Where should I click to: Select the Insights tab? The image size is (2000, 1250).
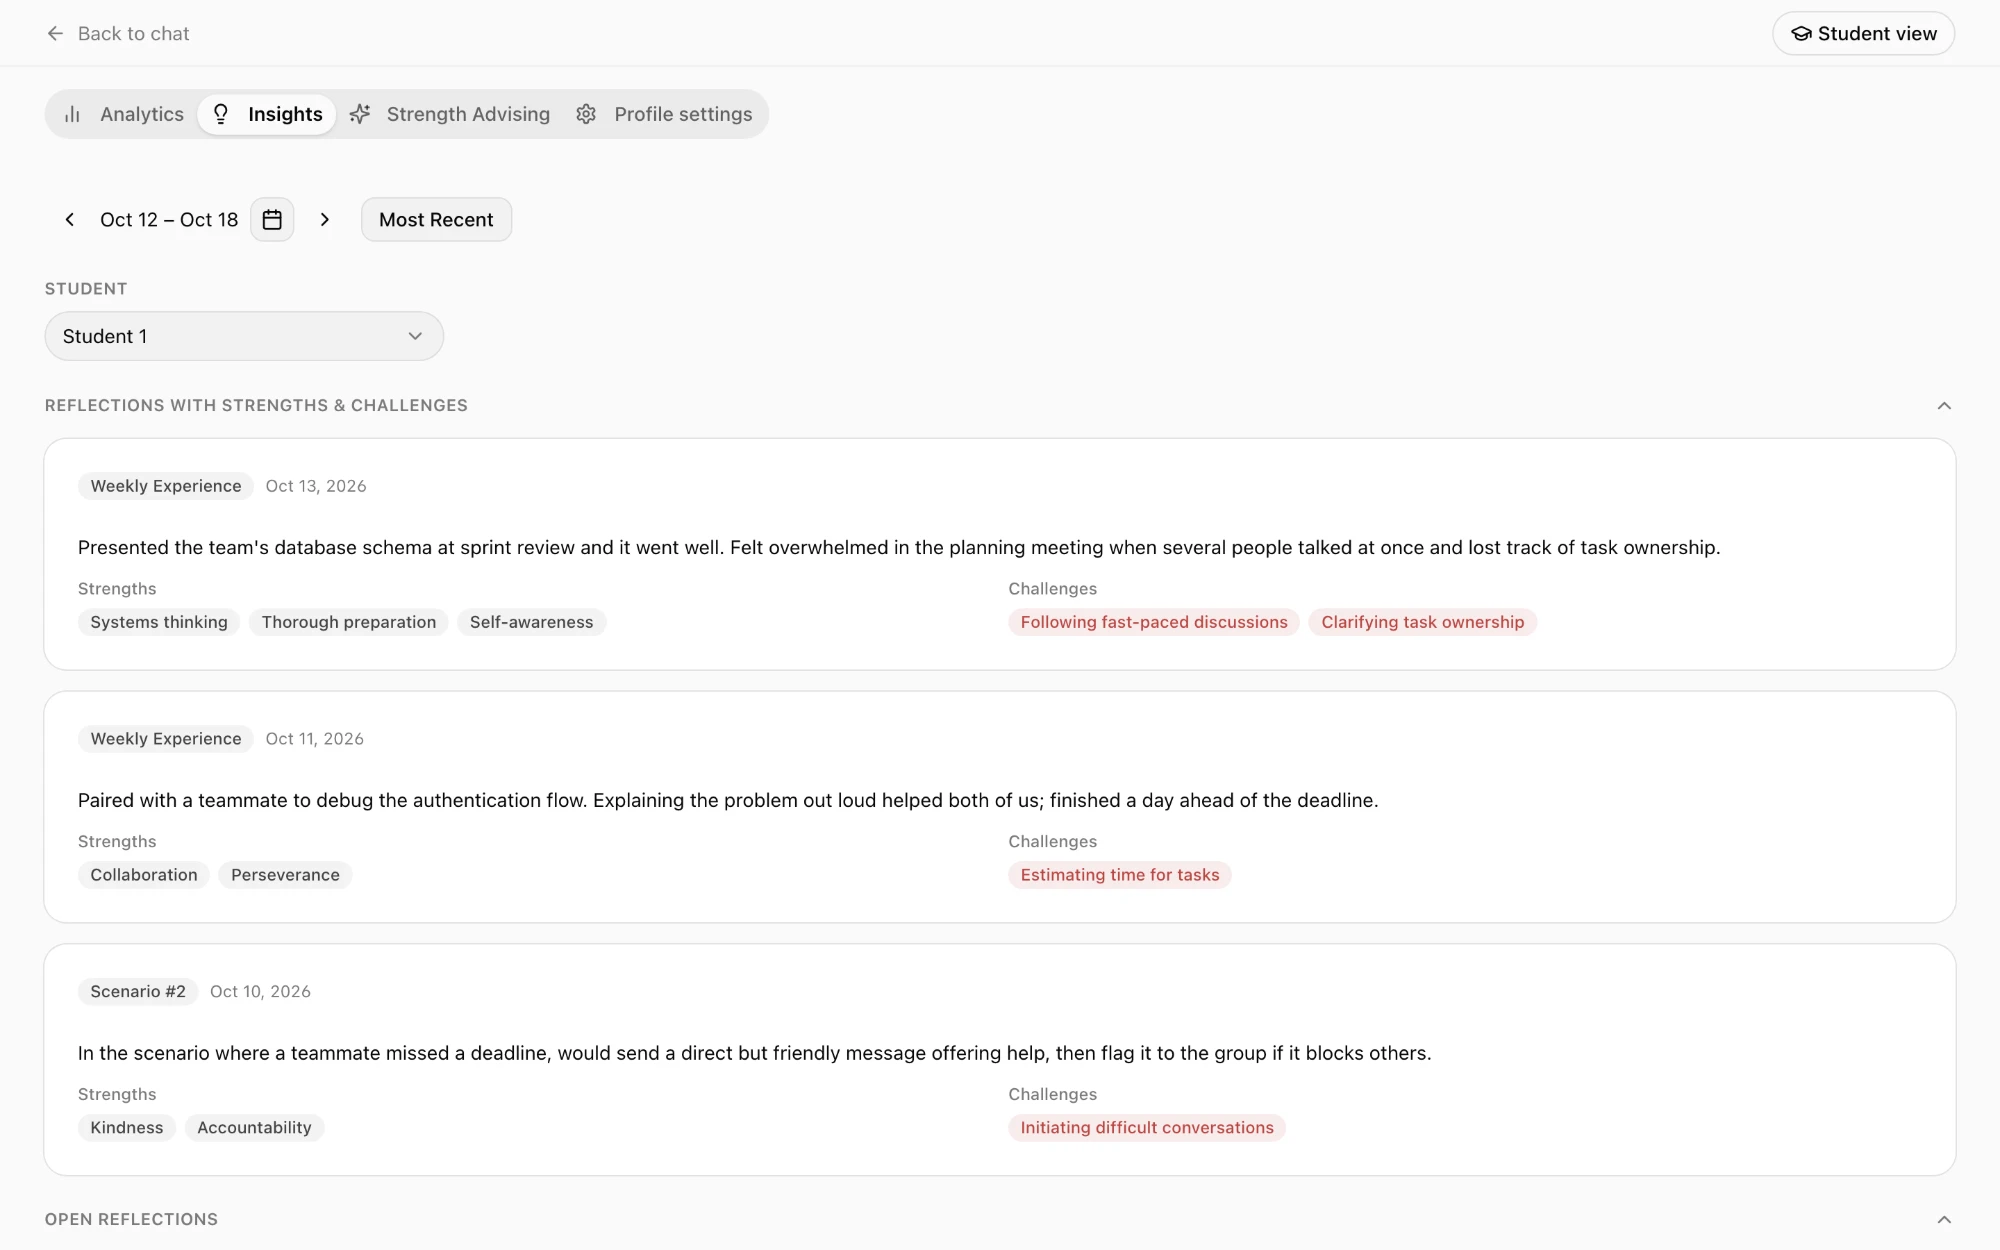tap(267, 114)
